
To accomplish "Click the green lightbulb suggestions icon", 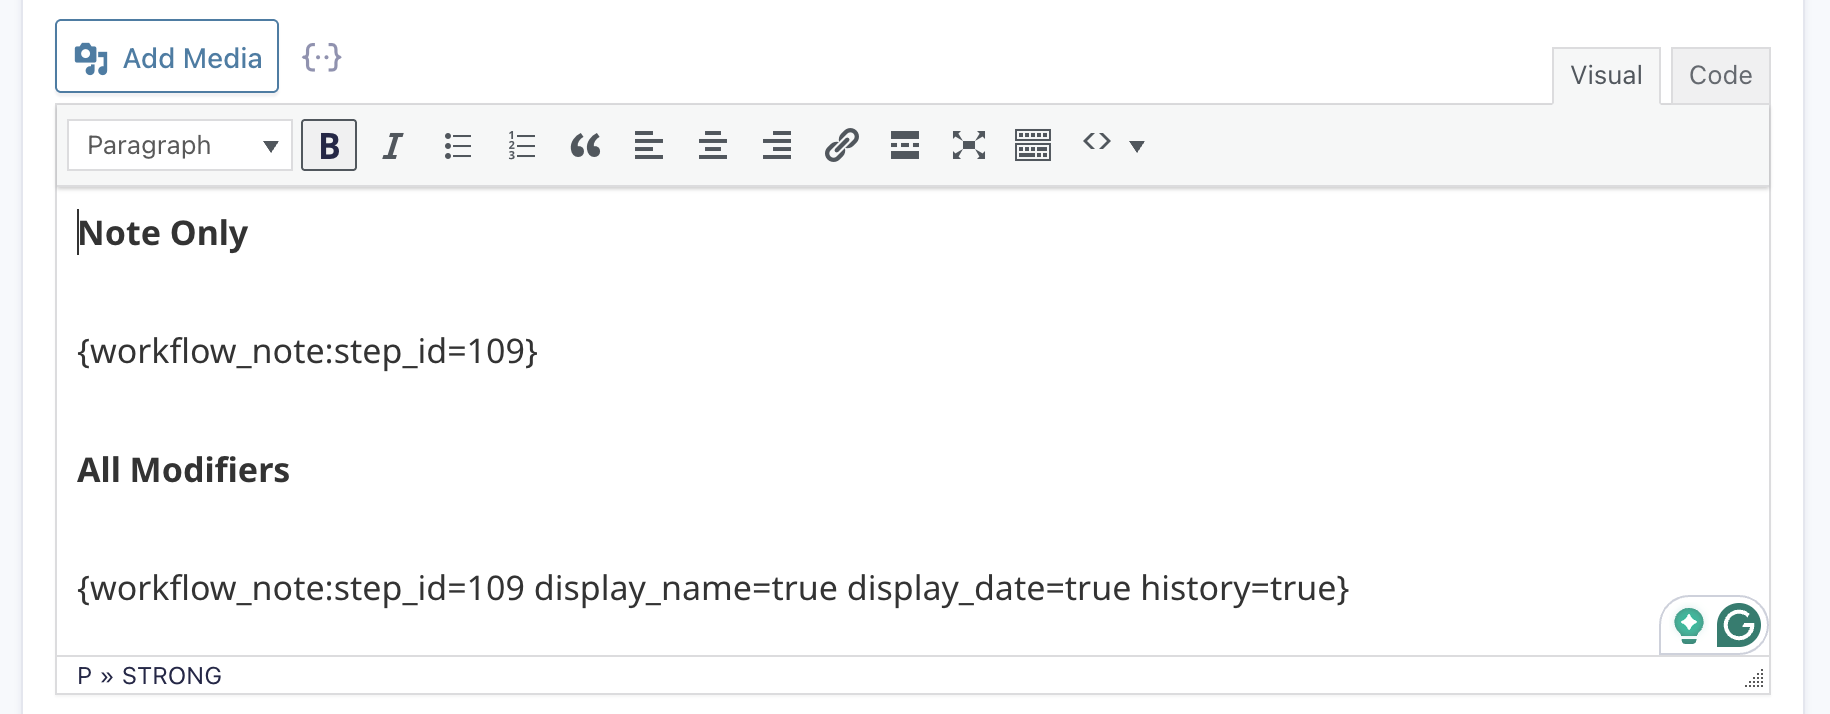I will click(1689, 626).
